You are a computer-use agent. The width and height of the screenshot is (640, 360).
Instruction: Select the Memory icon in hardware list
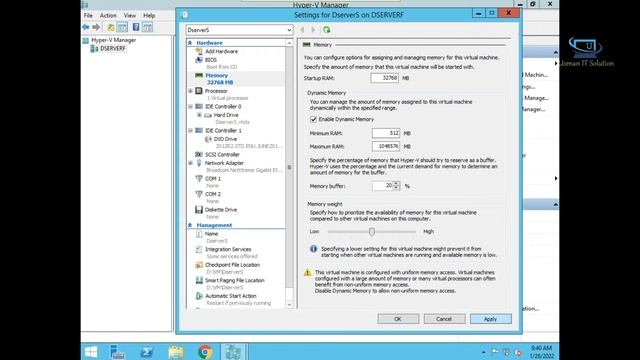pos(199,76)
